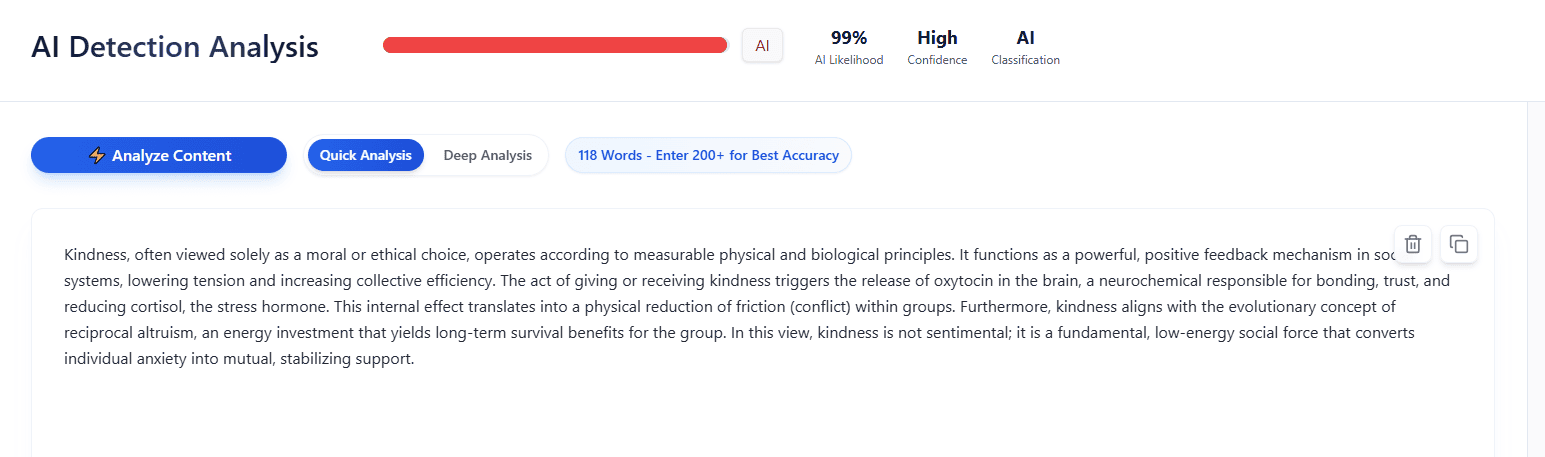Screen dimensions: 1545x457
Task: Click the lightning bolt icon on Analyze button
Action: point(97,156)
